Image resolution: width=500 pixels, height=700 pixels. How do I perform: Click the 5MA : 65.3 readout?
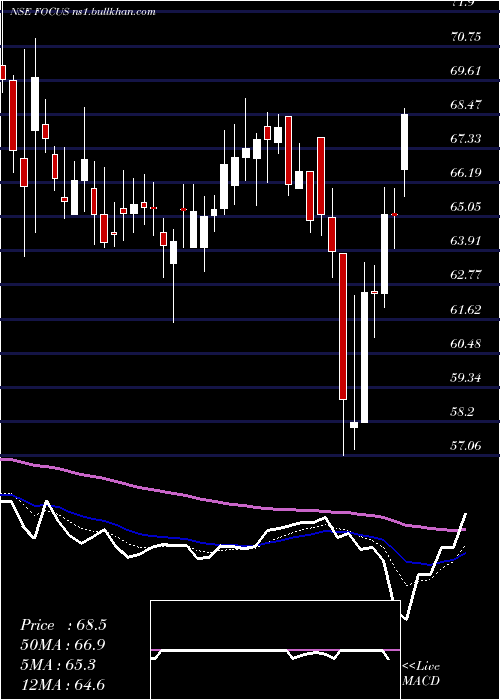point(58,665)
